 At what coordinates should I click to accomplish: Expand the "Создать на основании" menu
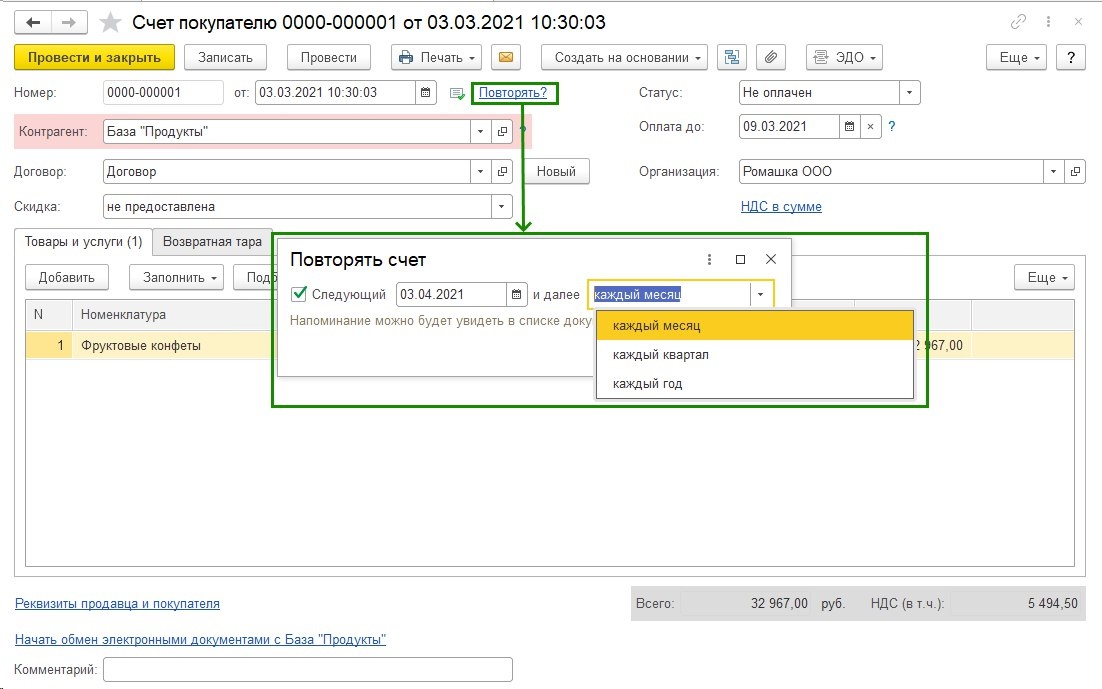(x=624, y=58)
